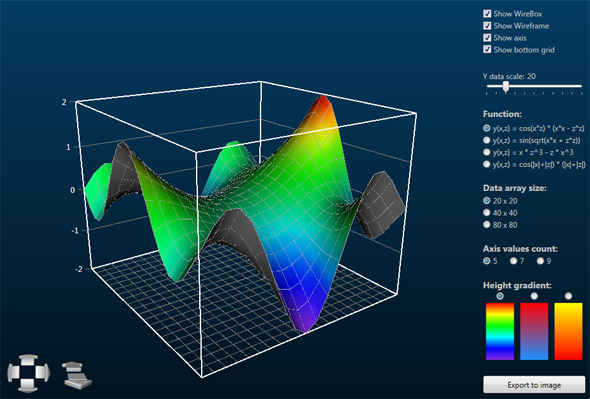This screenshot has width=590, height=399.
Task: Turn off the Show bottom grid checkbox
Action: click(487, 50)
